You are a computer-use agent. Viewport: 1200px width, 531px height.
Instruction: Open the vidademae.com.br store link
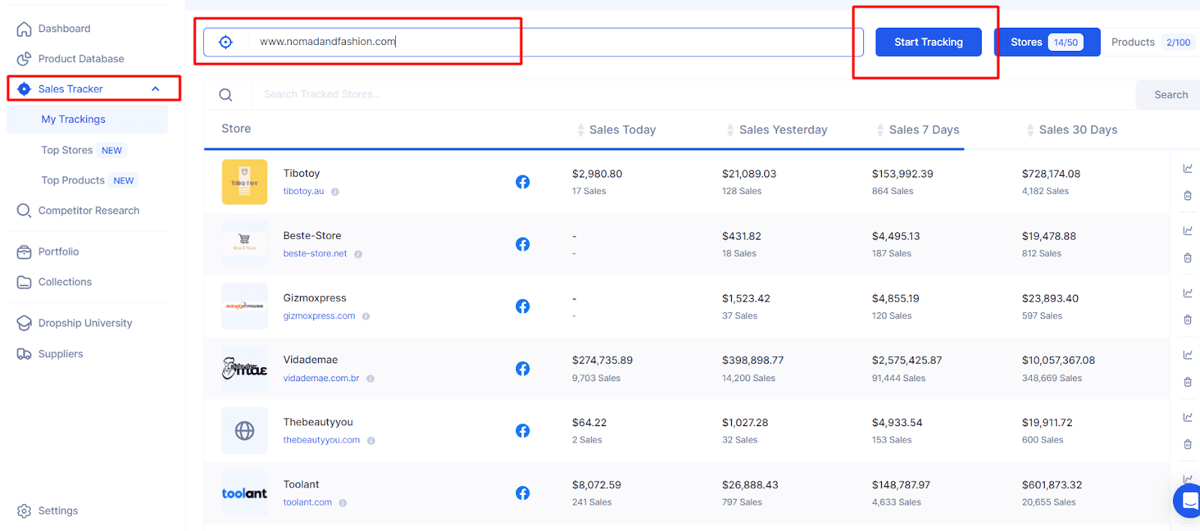pyautogui.click(x=322, y=379)
